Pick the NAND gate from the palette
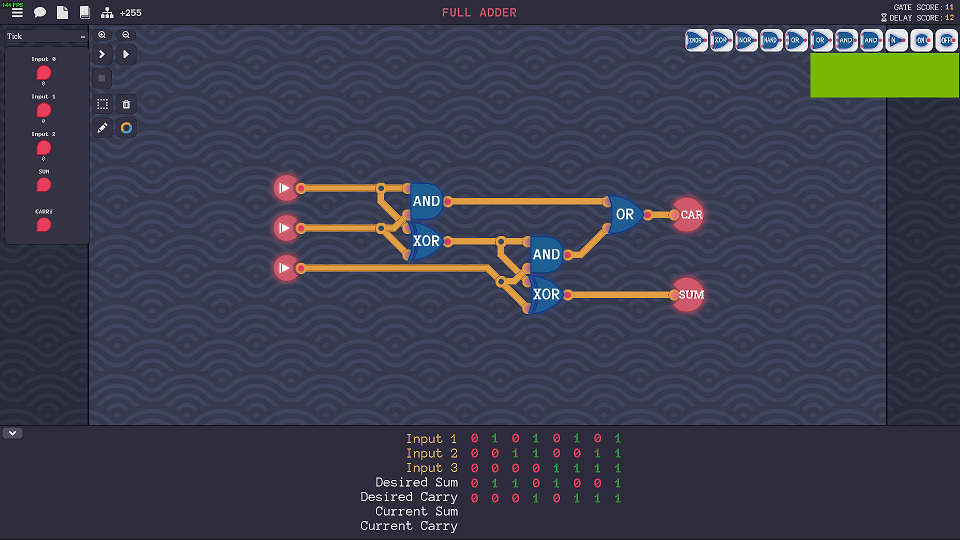 pyautogui.click(x=771, y=41)
